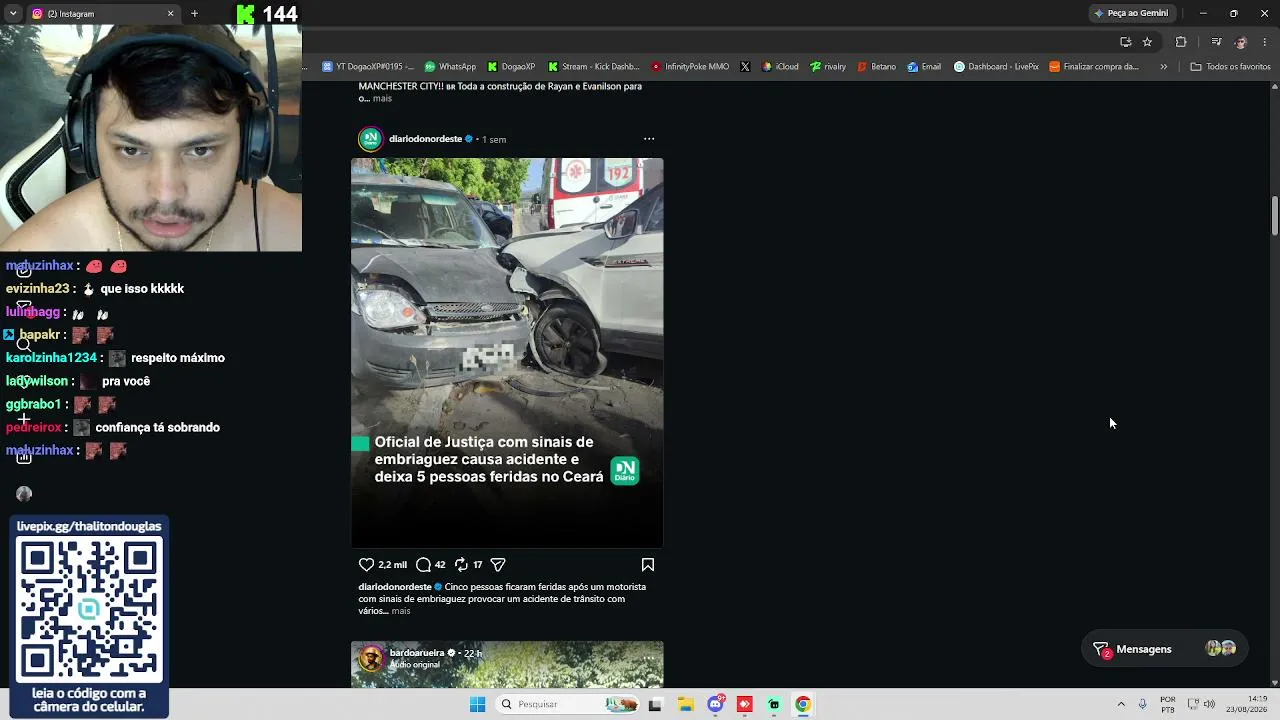Bookmark this page with the star icon
The width and height of the screenshot is (1280, 720).
(x=1147, y=42)
